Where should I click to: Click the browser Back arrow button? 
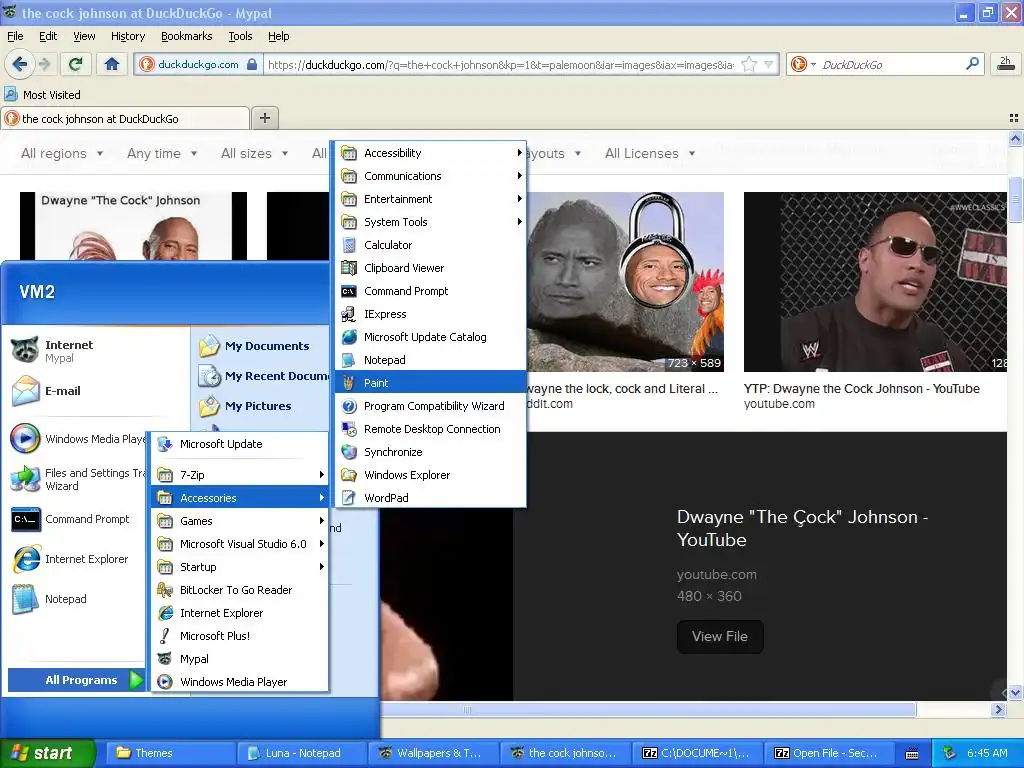pos(20,64)
